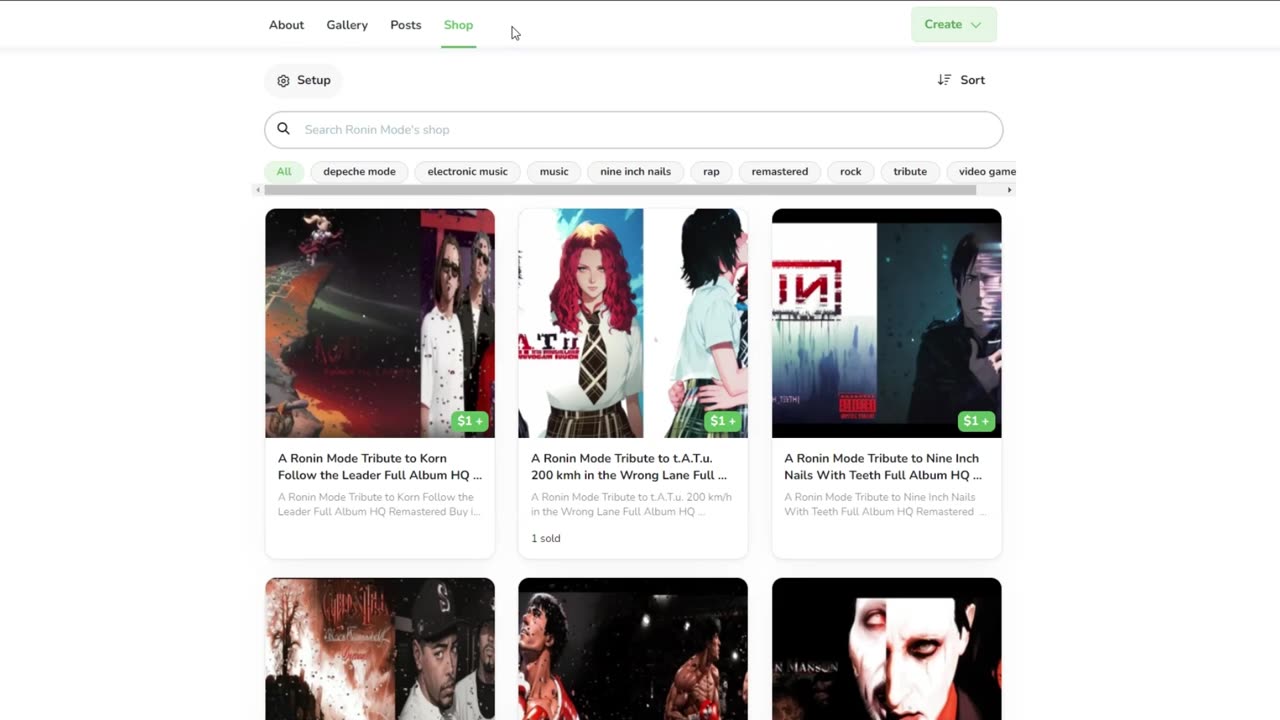This screenshot has width=1280, height=720.
Task: Open the Marilyn Manson album thumbnail
Action: click(x=887, y=649)
